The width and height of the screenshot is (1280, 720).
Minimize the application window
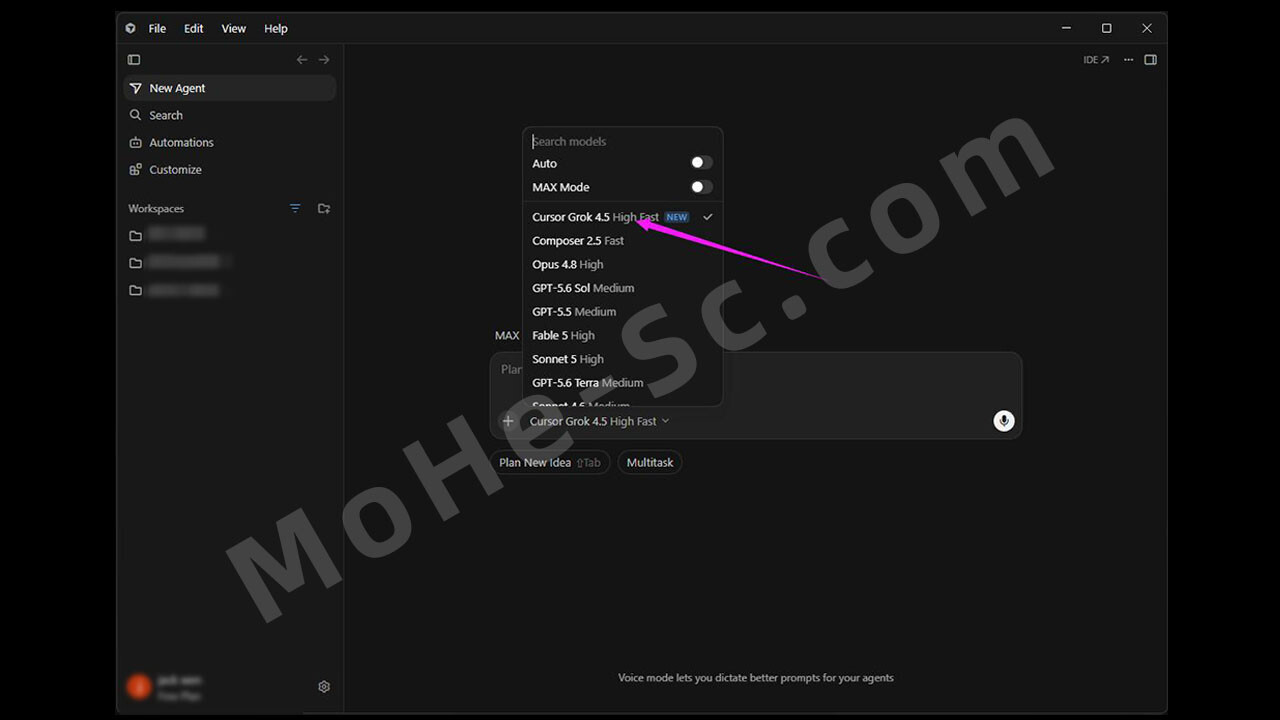[x=1066, y=28]
